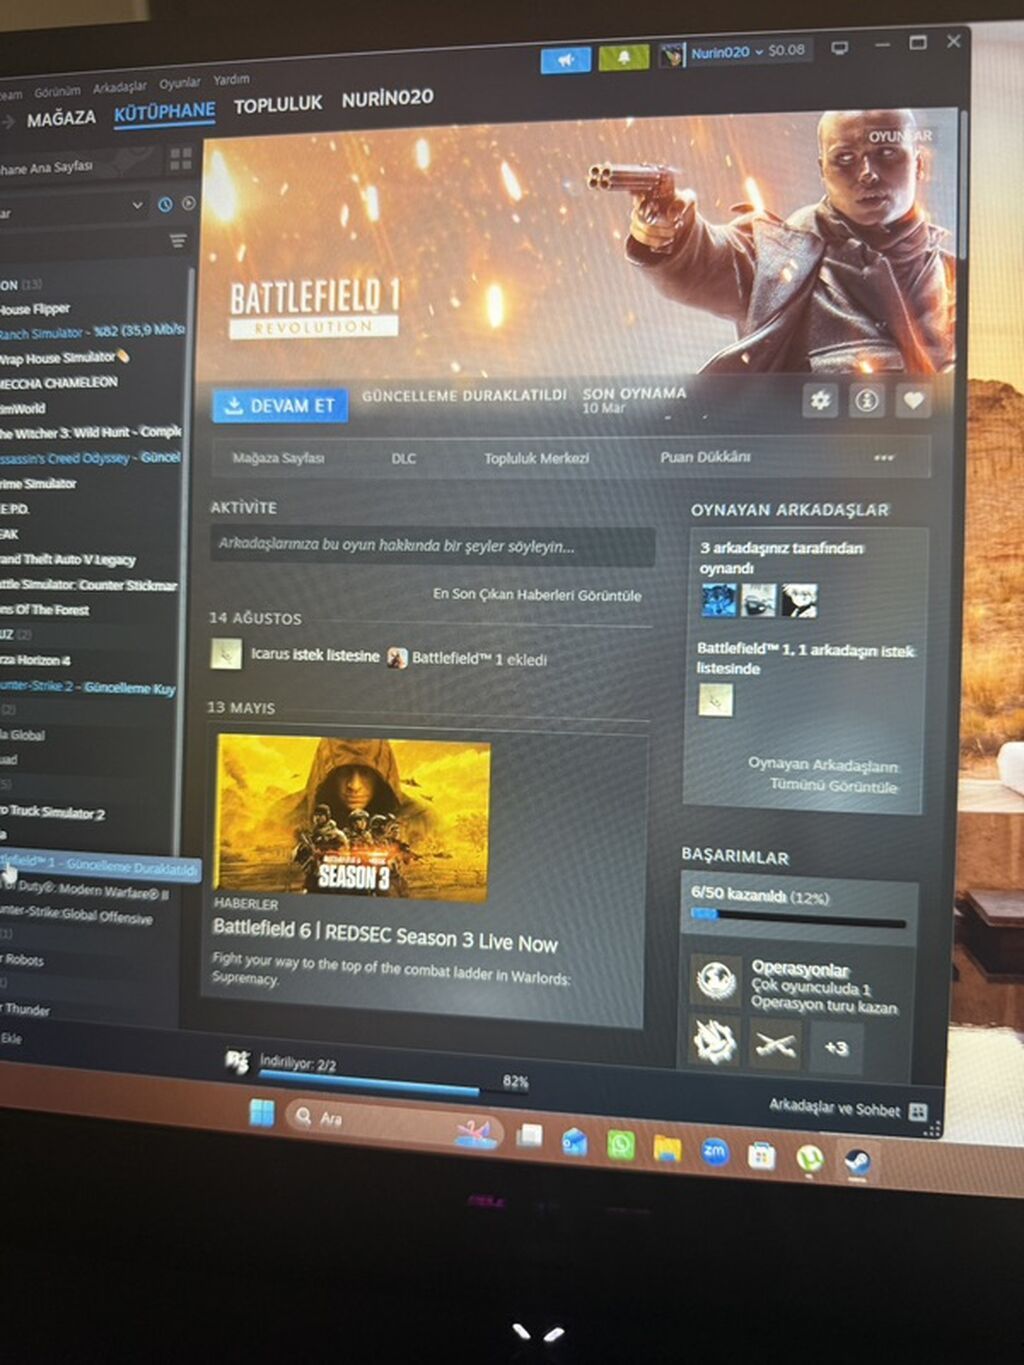The height and width of the screenshot is (1365, 1024).
Task: Select Ranch Simulator in library list
Action: point(92,332)
